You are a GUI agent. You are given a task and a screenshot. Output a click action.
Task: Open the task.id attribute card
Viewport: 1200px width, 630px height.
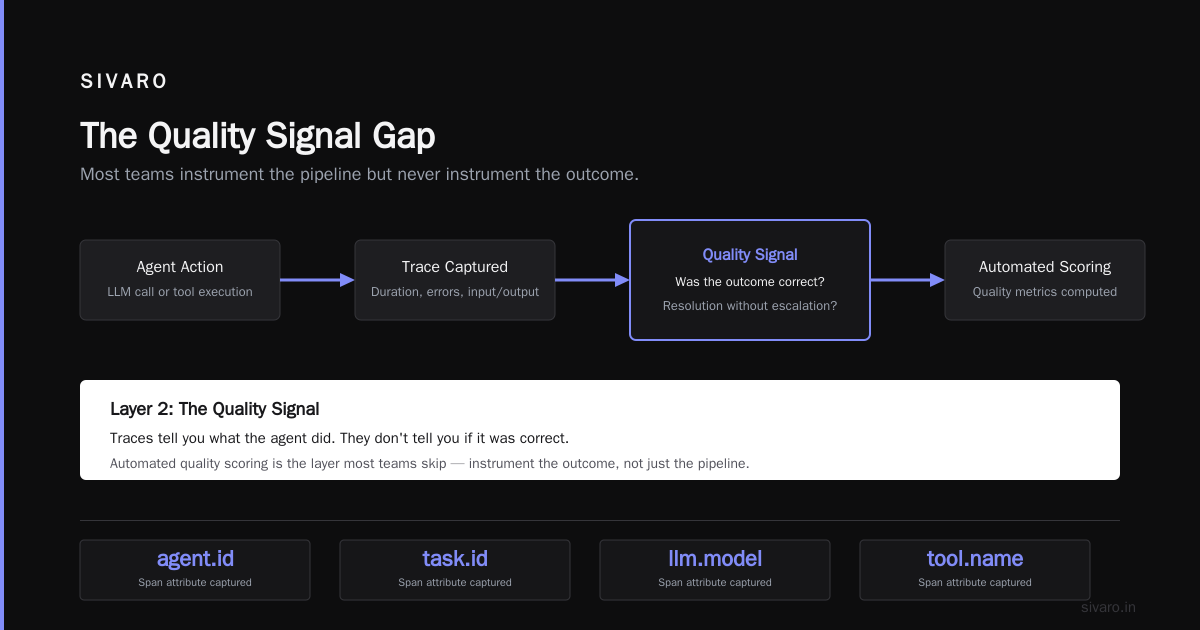point(455,570)
